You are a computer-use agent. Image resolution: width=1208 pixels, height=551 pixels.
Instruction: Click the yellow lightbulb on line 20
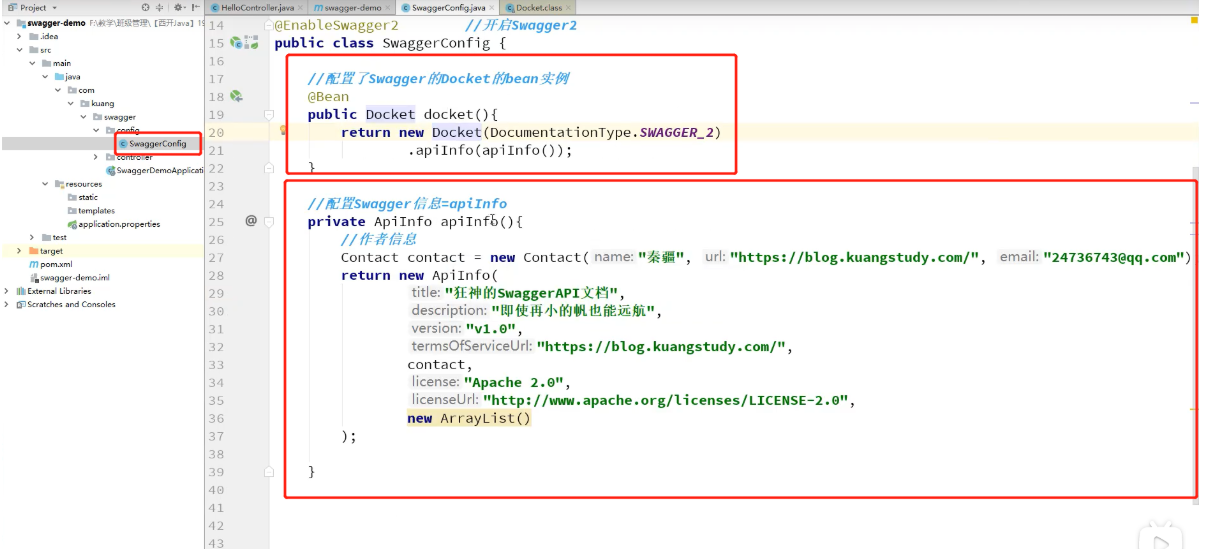284,130
